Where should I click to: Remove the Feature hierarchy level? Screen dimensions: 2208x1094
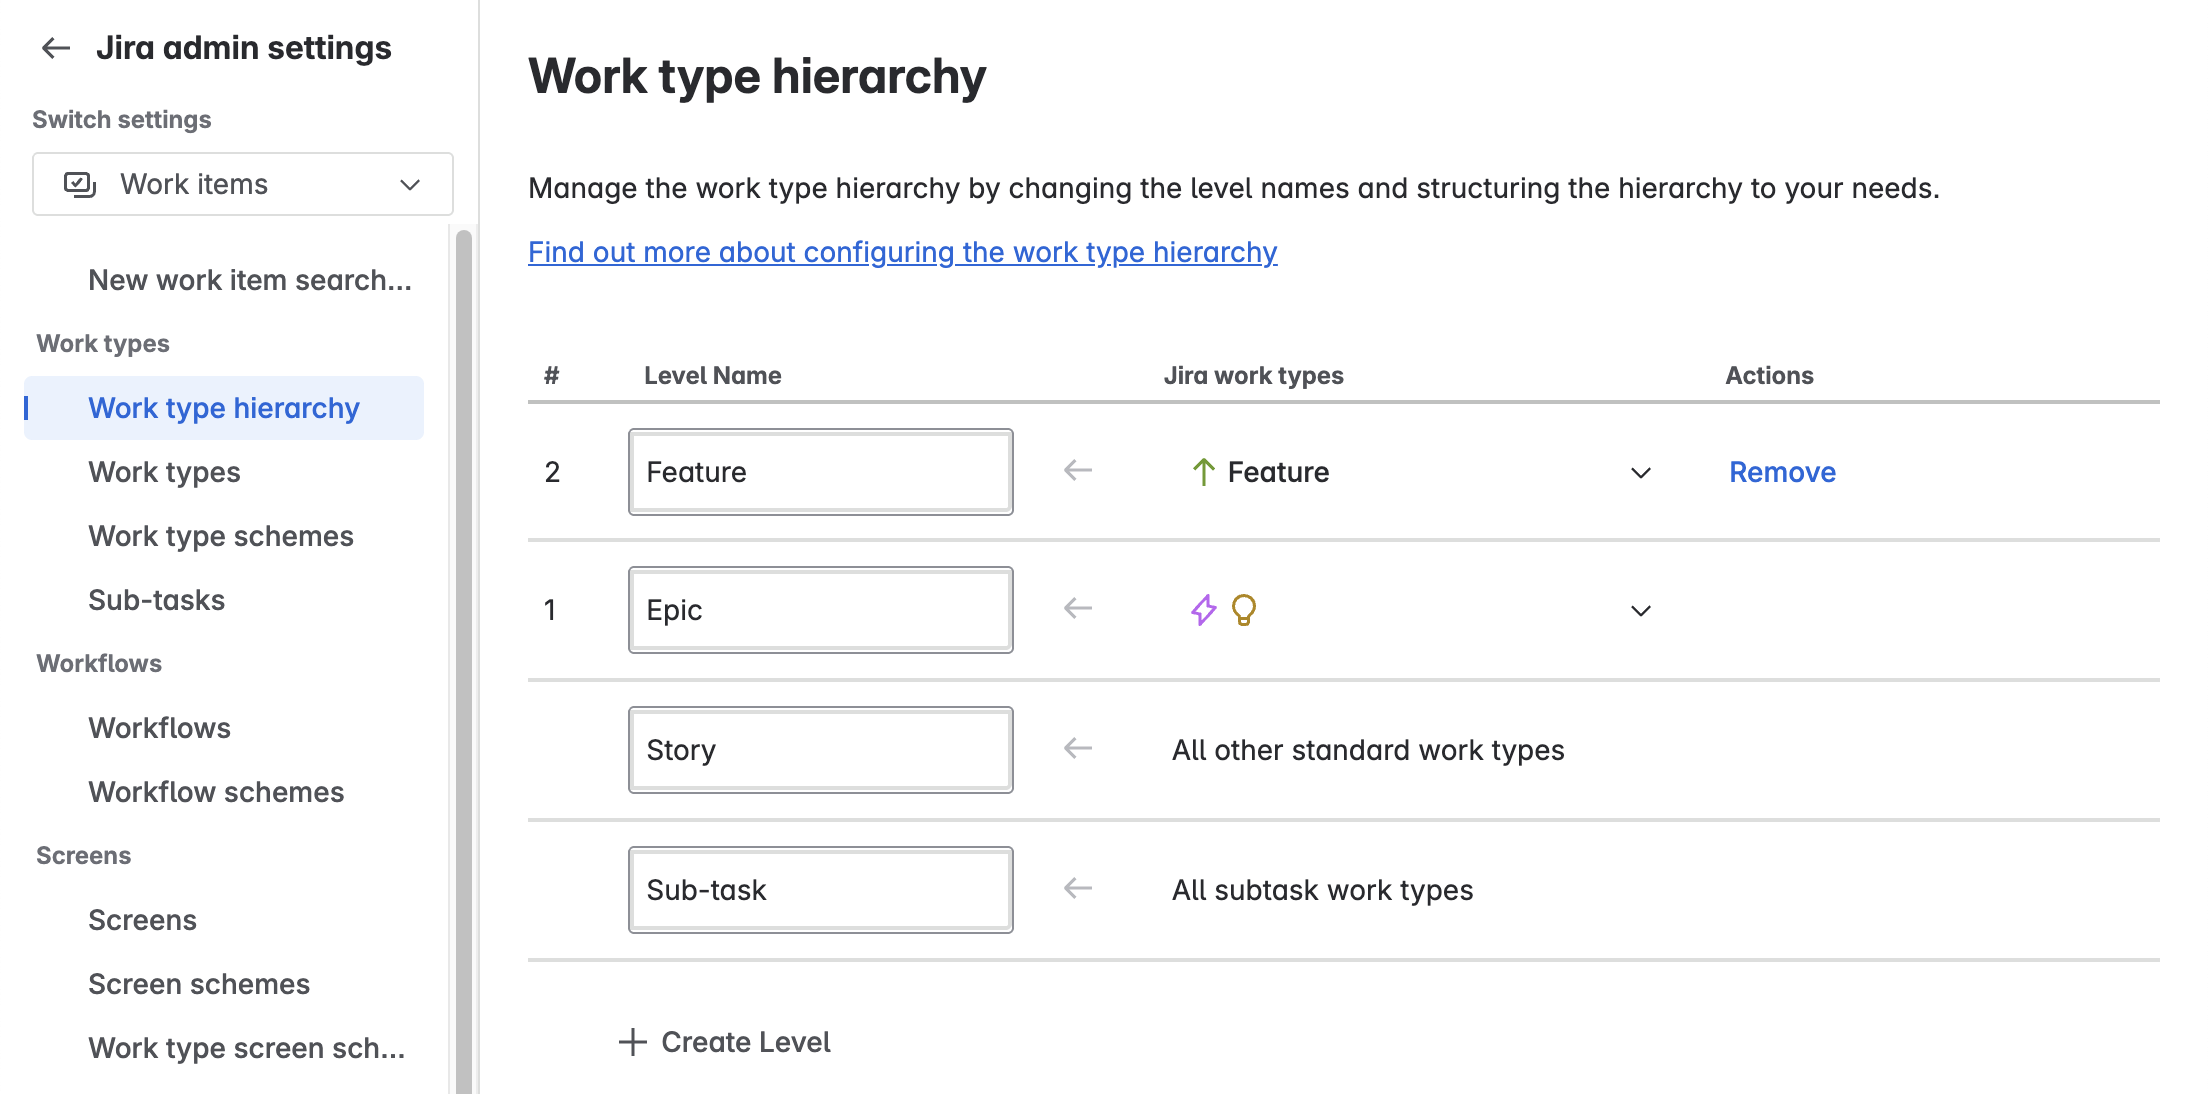pyautogui.click(x=1782, y=472)
